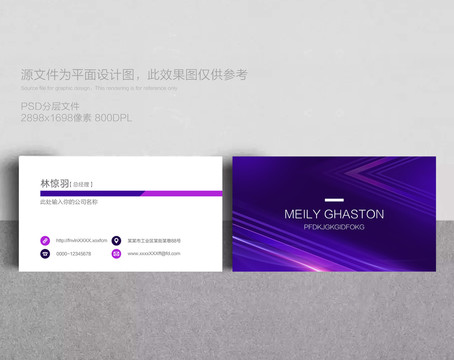Click the MEILY GHASTON title on purple card
454x360 pixels.
(334, 214)
